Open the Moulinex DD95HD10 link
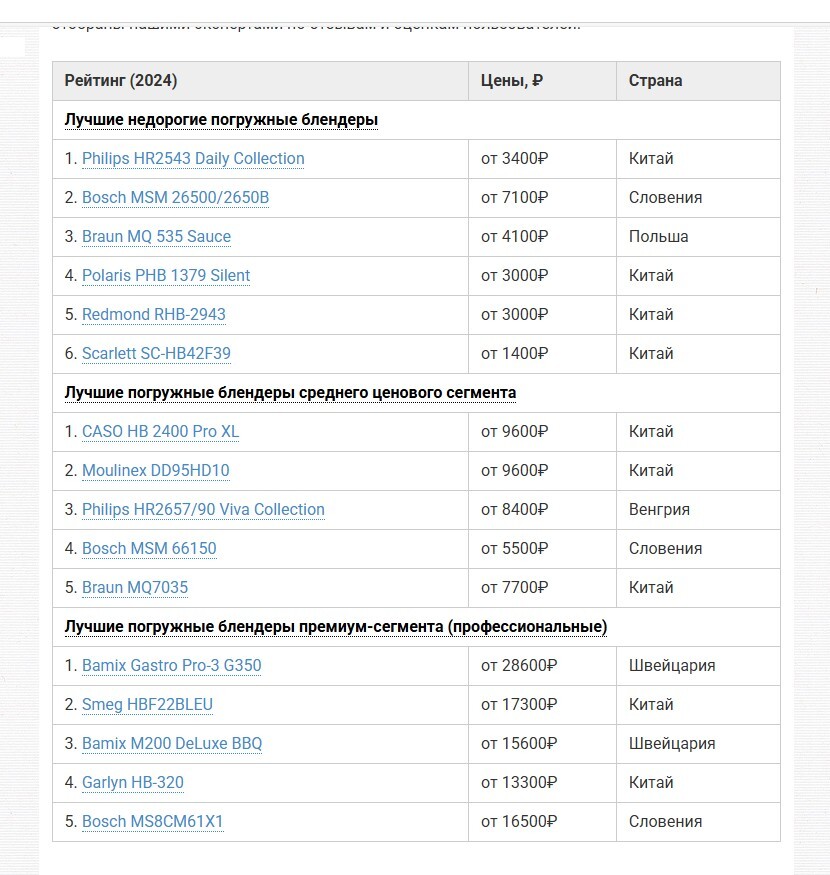This screenshot has height=875, width=830. [156, 470]
